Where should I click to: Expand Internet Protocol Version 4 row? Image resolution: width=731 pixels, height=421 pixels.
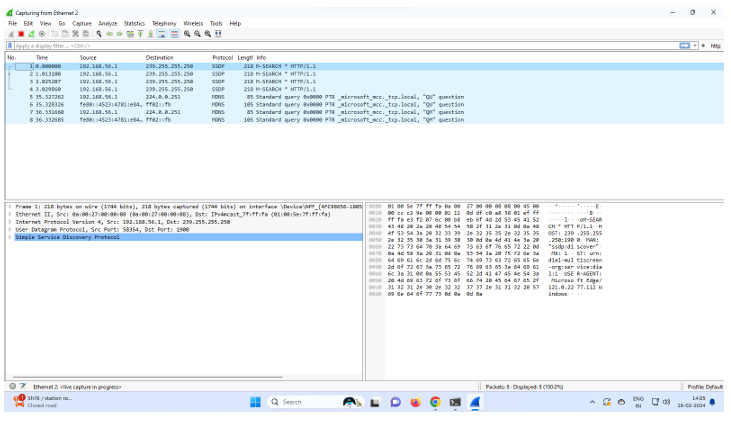click(x=10, y=222)
